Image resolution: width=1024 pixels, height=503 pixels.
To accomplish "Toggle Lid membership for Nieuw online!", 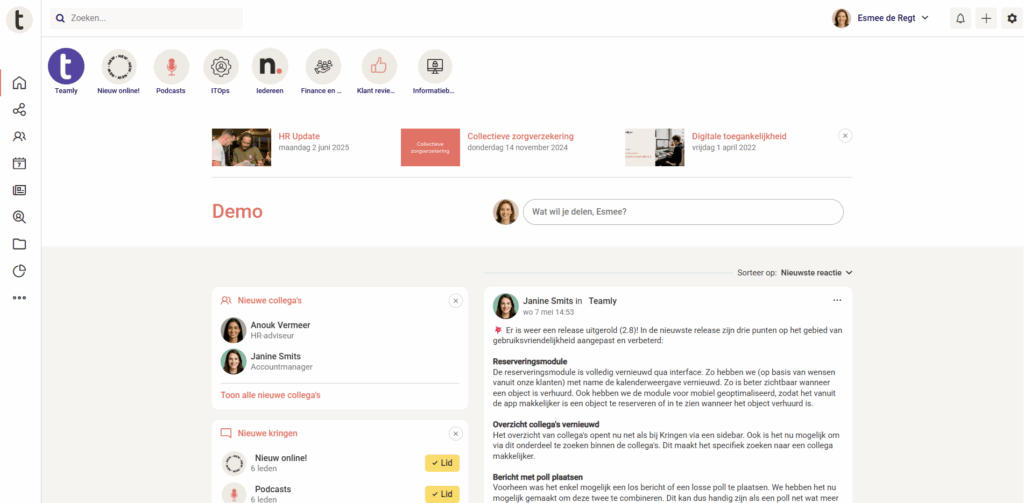I will [x=441, y=463].
